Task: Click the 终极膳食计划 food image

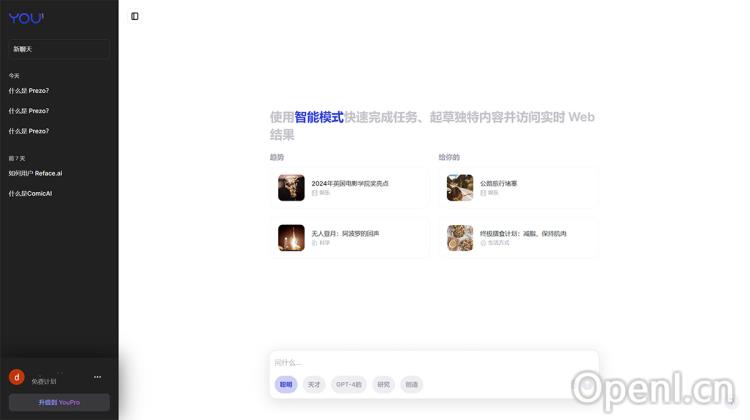Action: pos(460,237)
